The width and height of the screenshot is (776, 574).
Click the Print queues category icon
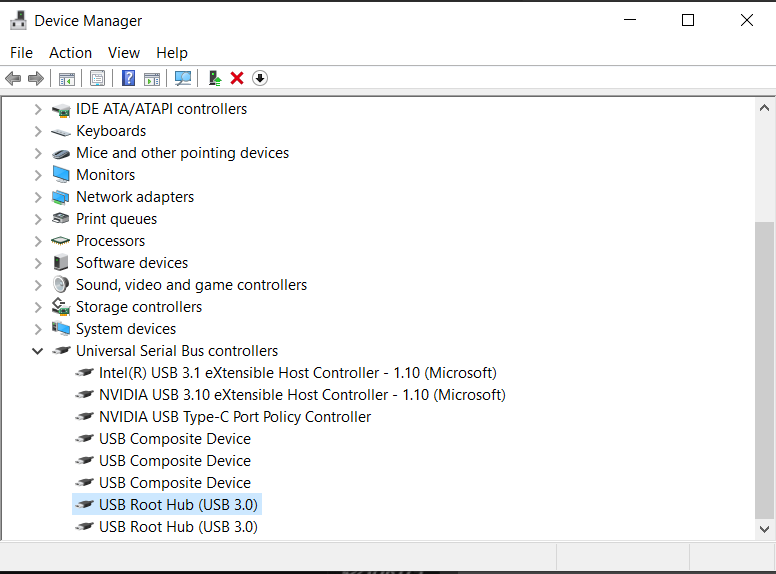click(x=61, y=218)
